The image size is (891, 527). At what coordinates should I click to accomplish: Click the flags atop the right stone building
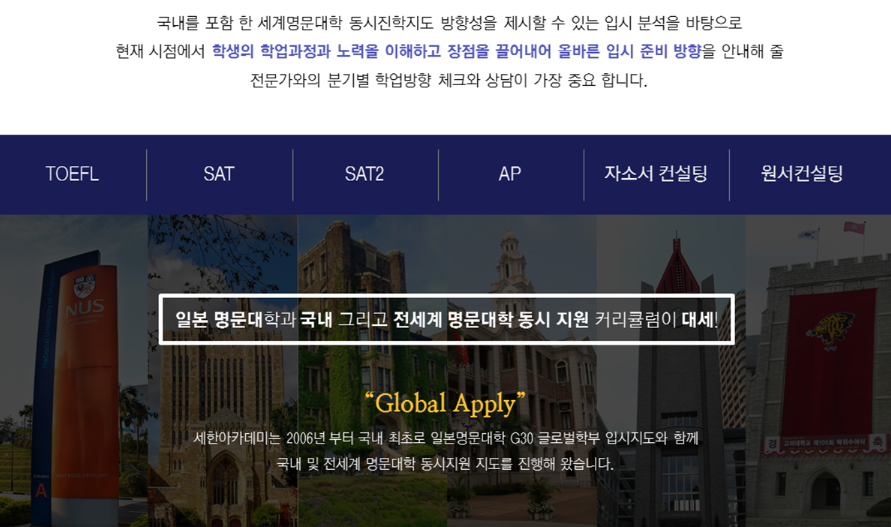828,231
